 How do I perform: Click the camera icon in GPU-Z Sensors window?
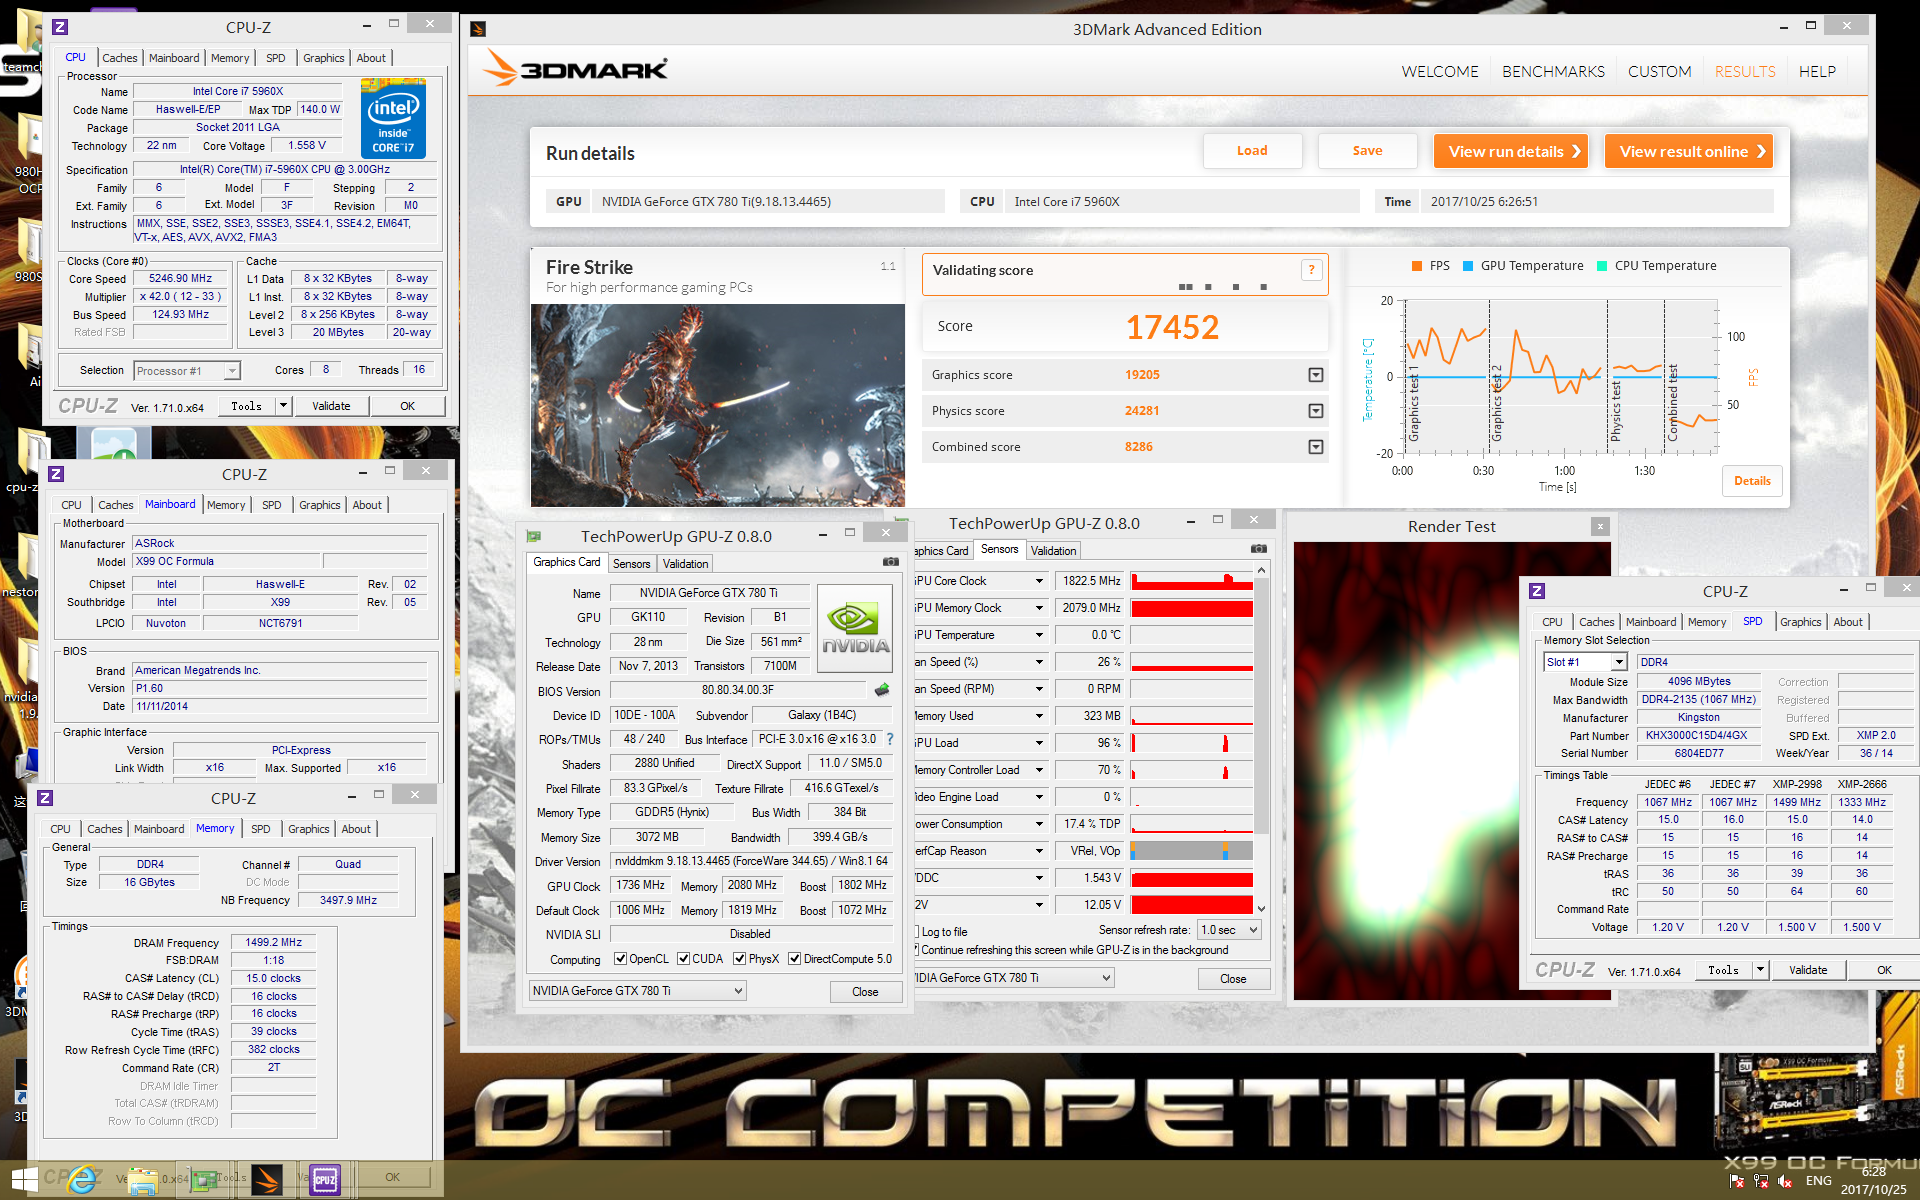pyautogui.click(x=1258, y=549)
